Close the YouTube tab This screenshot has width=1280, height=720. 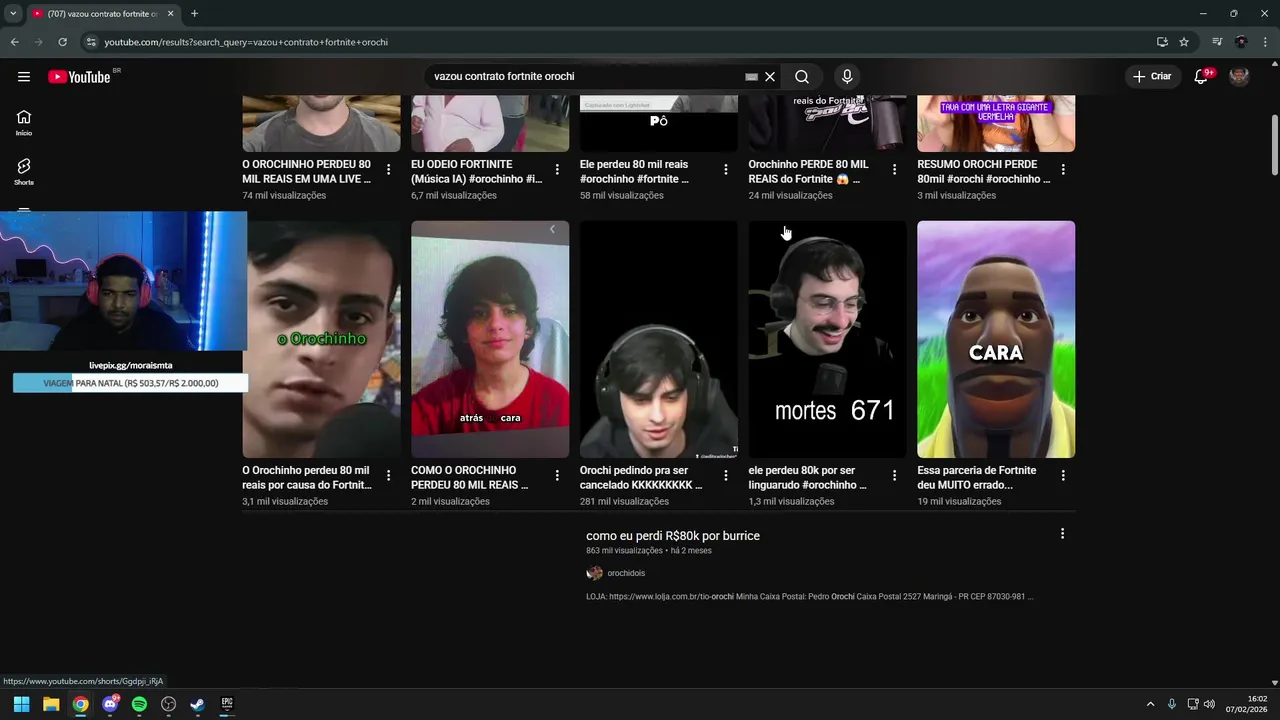coord(170,14)
